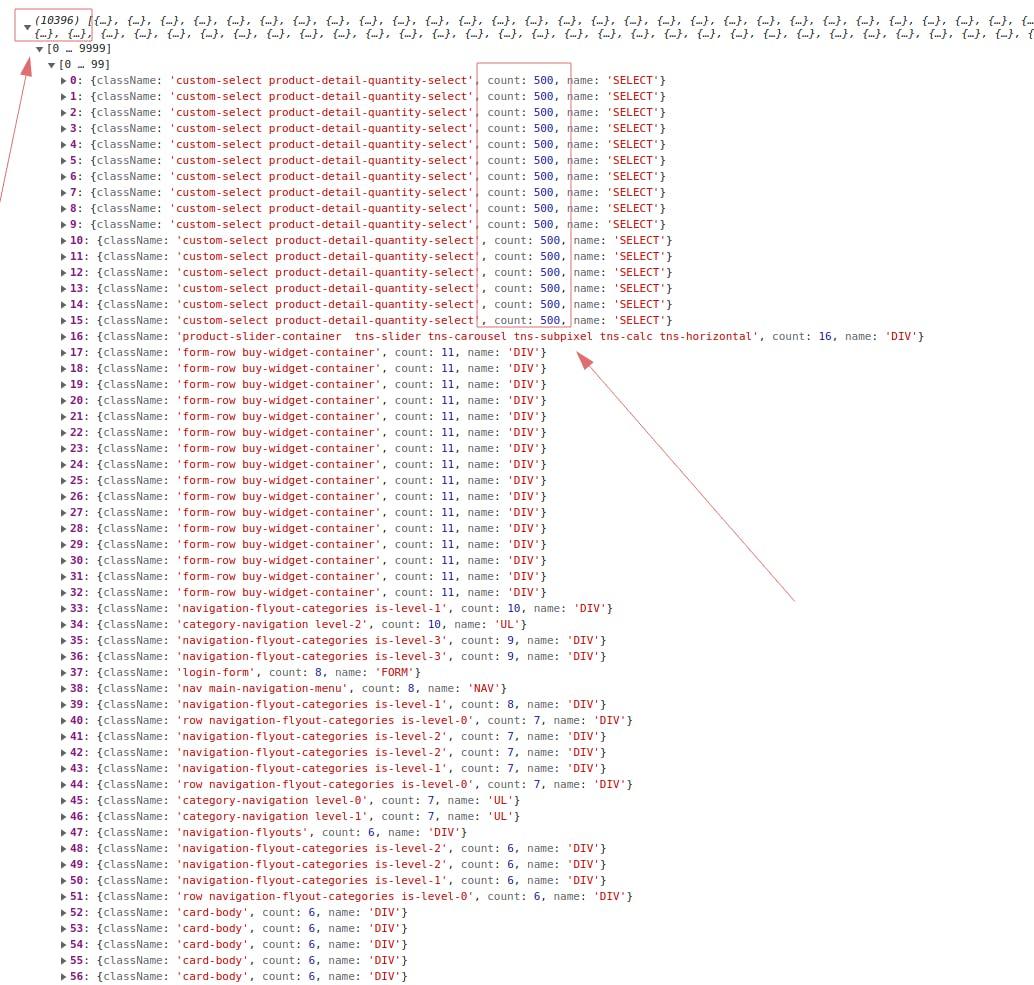This screenshot has height=985, width=1034.
Task: Expand object at index 33
Action: pyautogui.click(x=63, y=609)
